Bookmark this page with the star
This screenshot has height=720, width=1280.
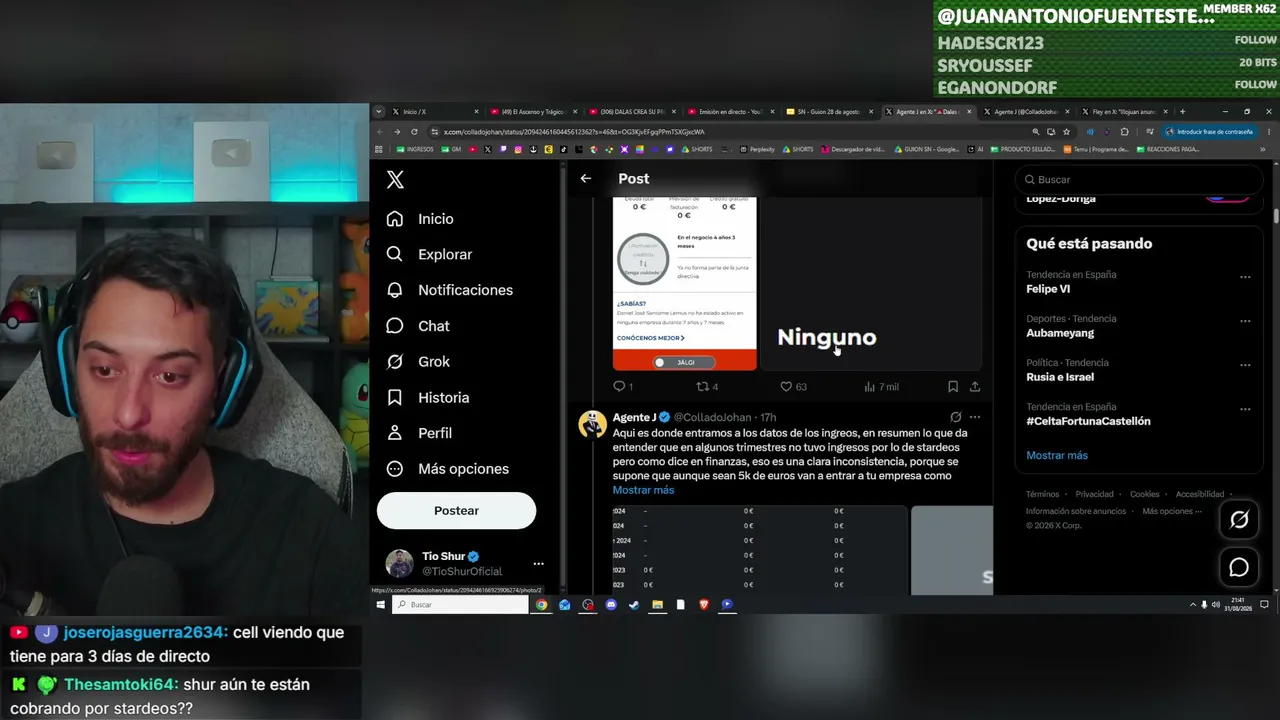[1066, 132]
